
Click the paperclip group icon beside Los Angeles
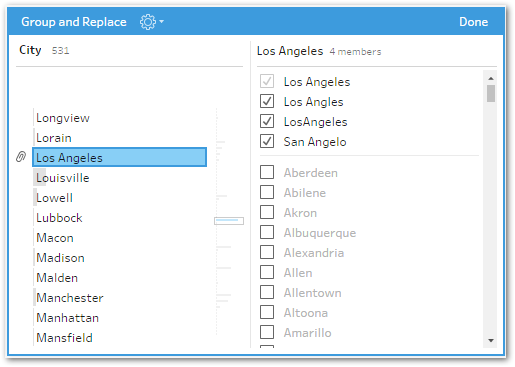[21, 157]
